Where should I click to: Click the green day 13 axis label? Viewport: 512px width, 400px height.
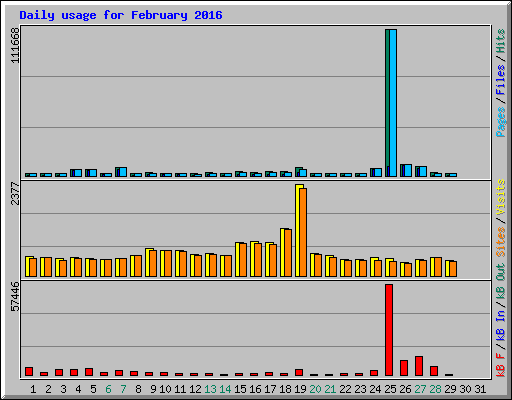(x=210, y=389)
